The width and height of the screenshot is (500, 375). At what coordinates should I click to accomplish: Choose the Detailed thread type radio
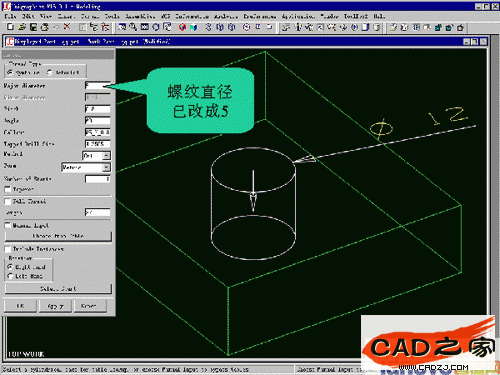49,72
